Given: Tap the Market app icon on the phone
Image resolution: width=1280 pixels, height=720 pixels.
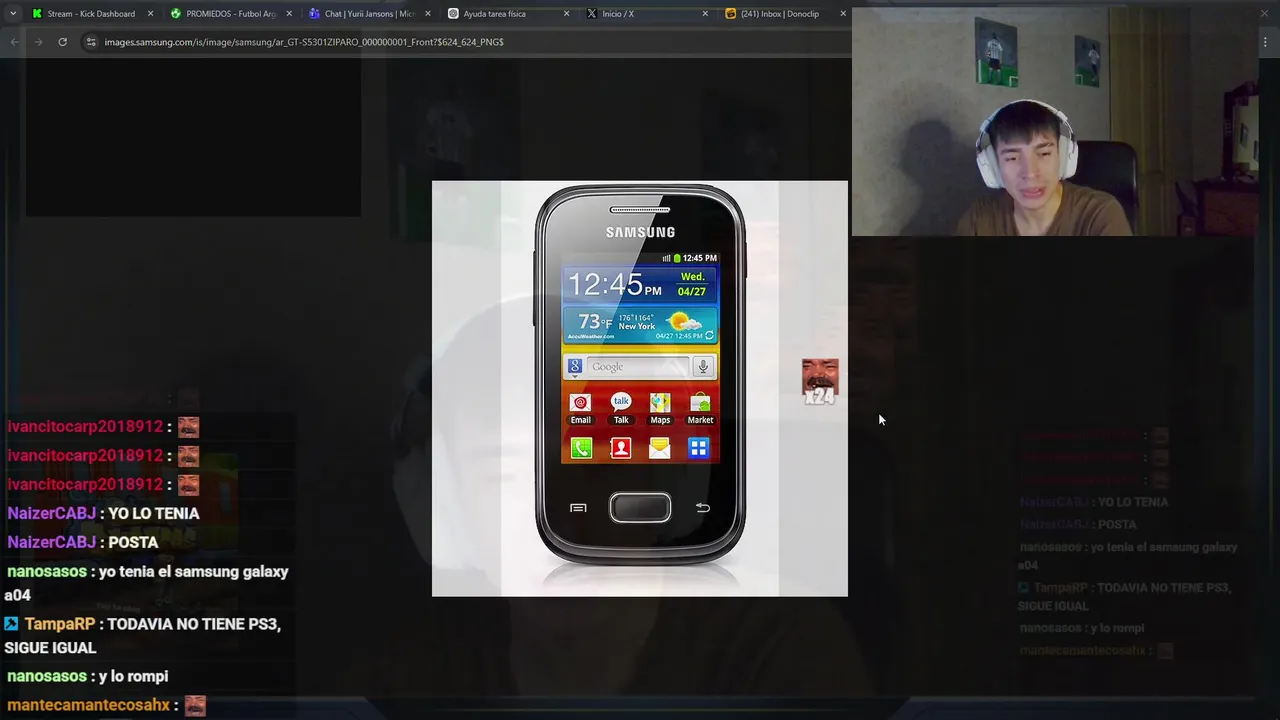Looking at the screenshot, I should click(x=700, y=408).
